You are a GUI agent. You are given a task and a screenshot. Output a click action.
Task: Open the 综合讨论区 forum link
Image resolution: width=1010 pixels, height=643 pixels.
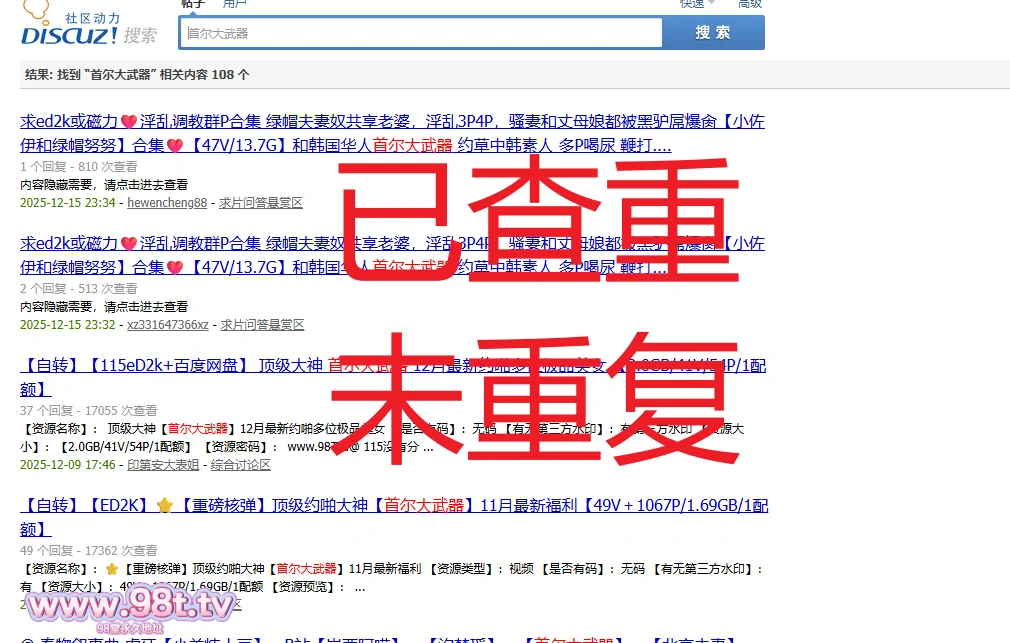tap(241, 465)
